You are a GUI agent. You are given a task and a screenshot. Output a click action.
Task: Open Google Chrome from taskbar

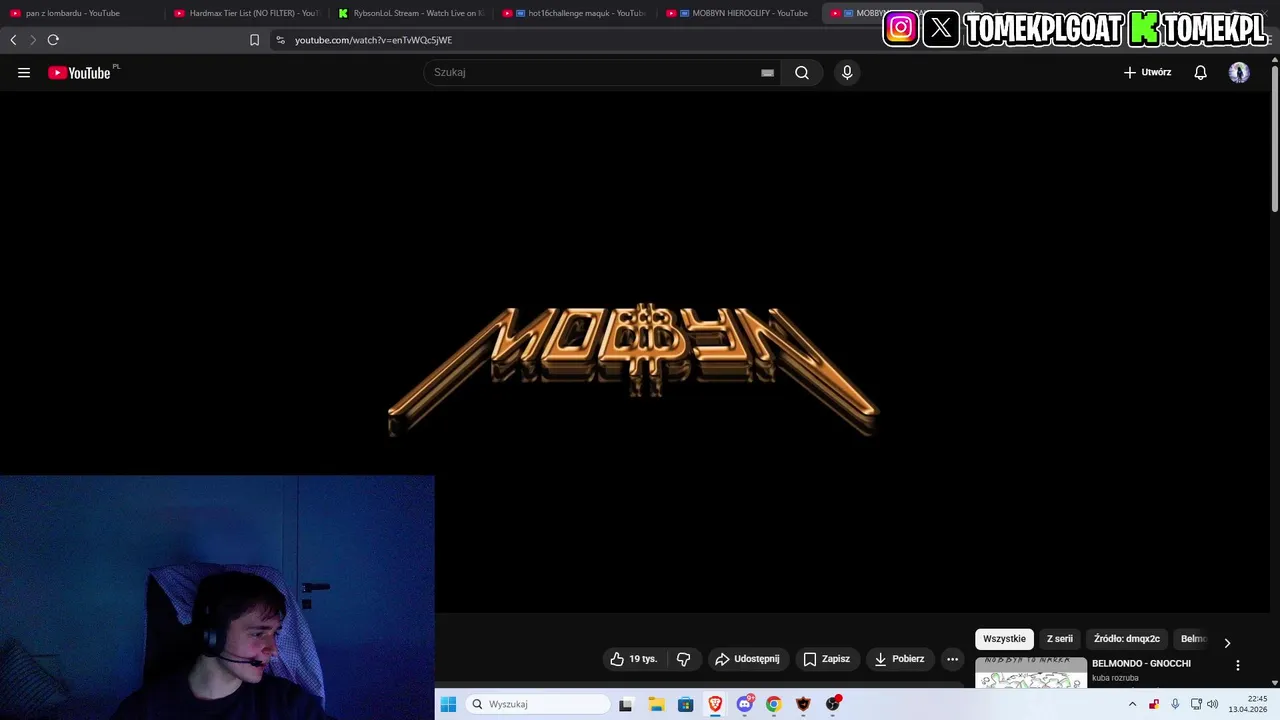[774, 704]
